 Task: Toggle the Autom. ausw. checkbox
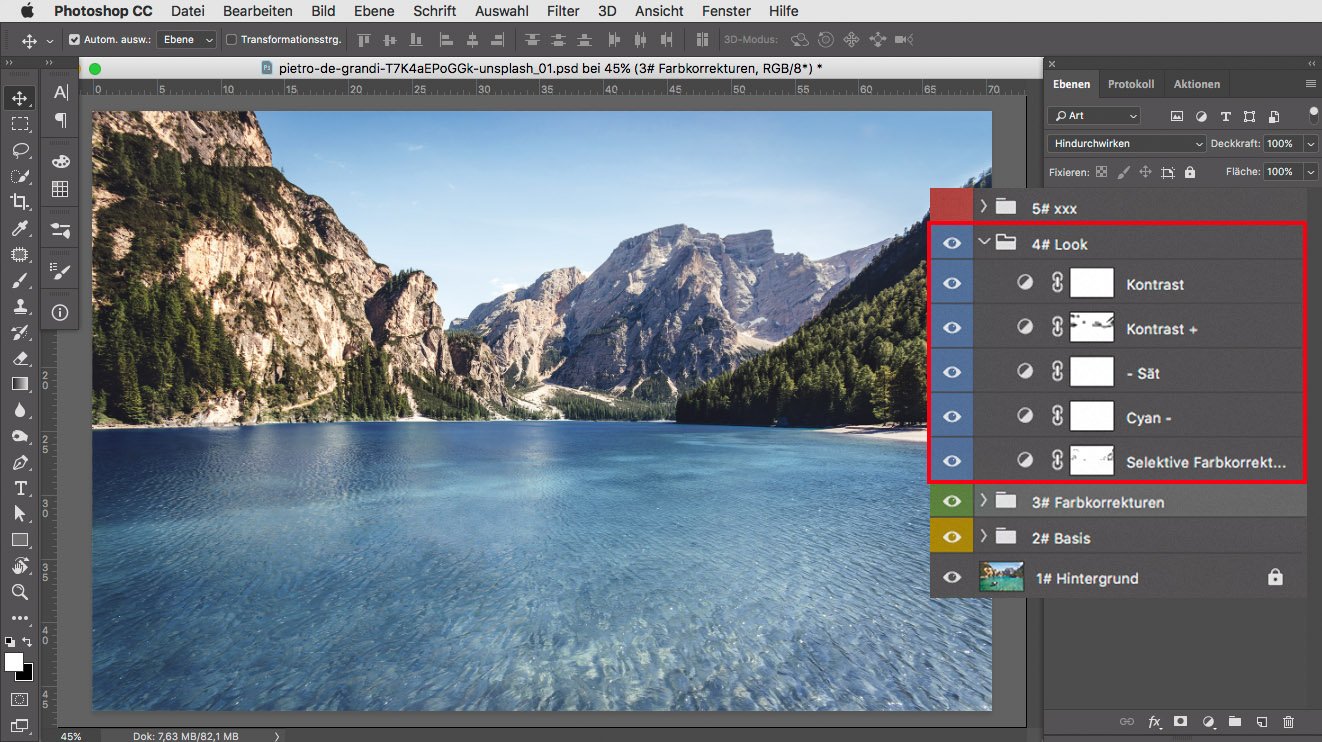click(x=74, y=40)
